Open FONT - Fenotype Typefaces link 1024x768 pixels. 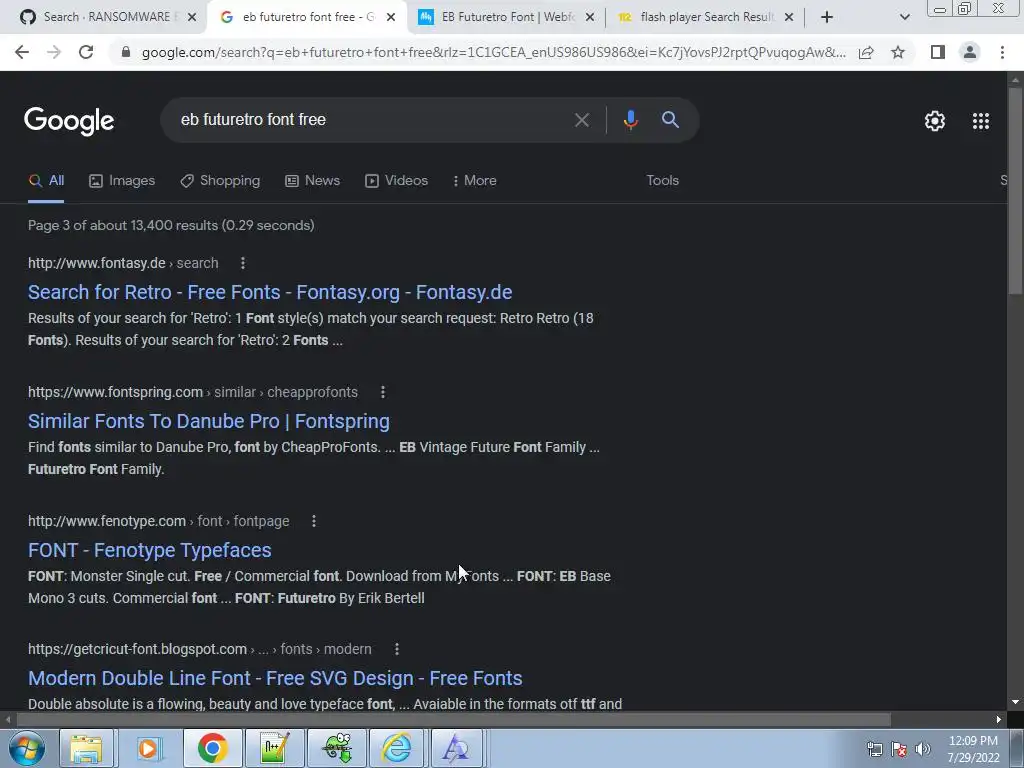pyautogui.click(x=150, y=550)
